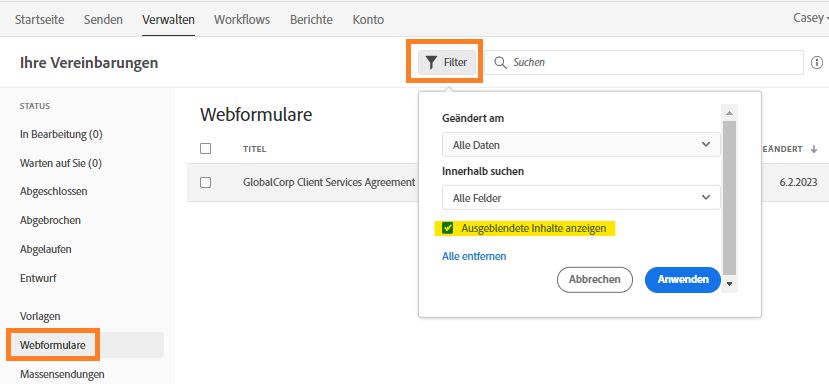Tick the select-all checkbox in table header
The width and height of the screenshot is (829, 384).
(x=206, y=149)
